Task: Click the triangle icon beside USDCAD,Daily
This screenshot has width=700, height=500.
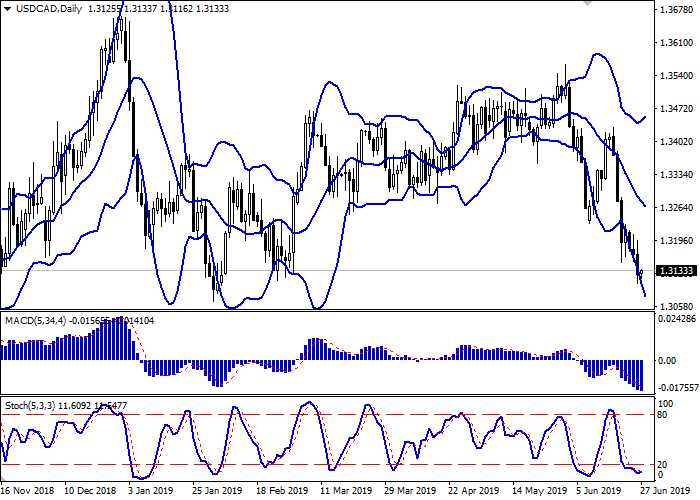Action: pyautogui.click(x=7, y=8)
